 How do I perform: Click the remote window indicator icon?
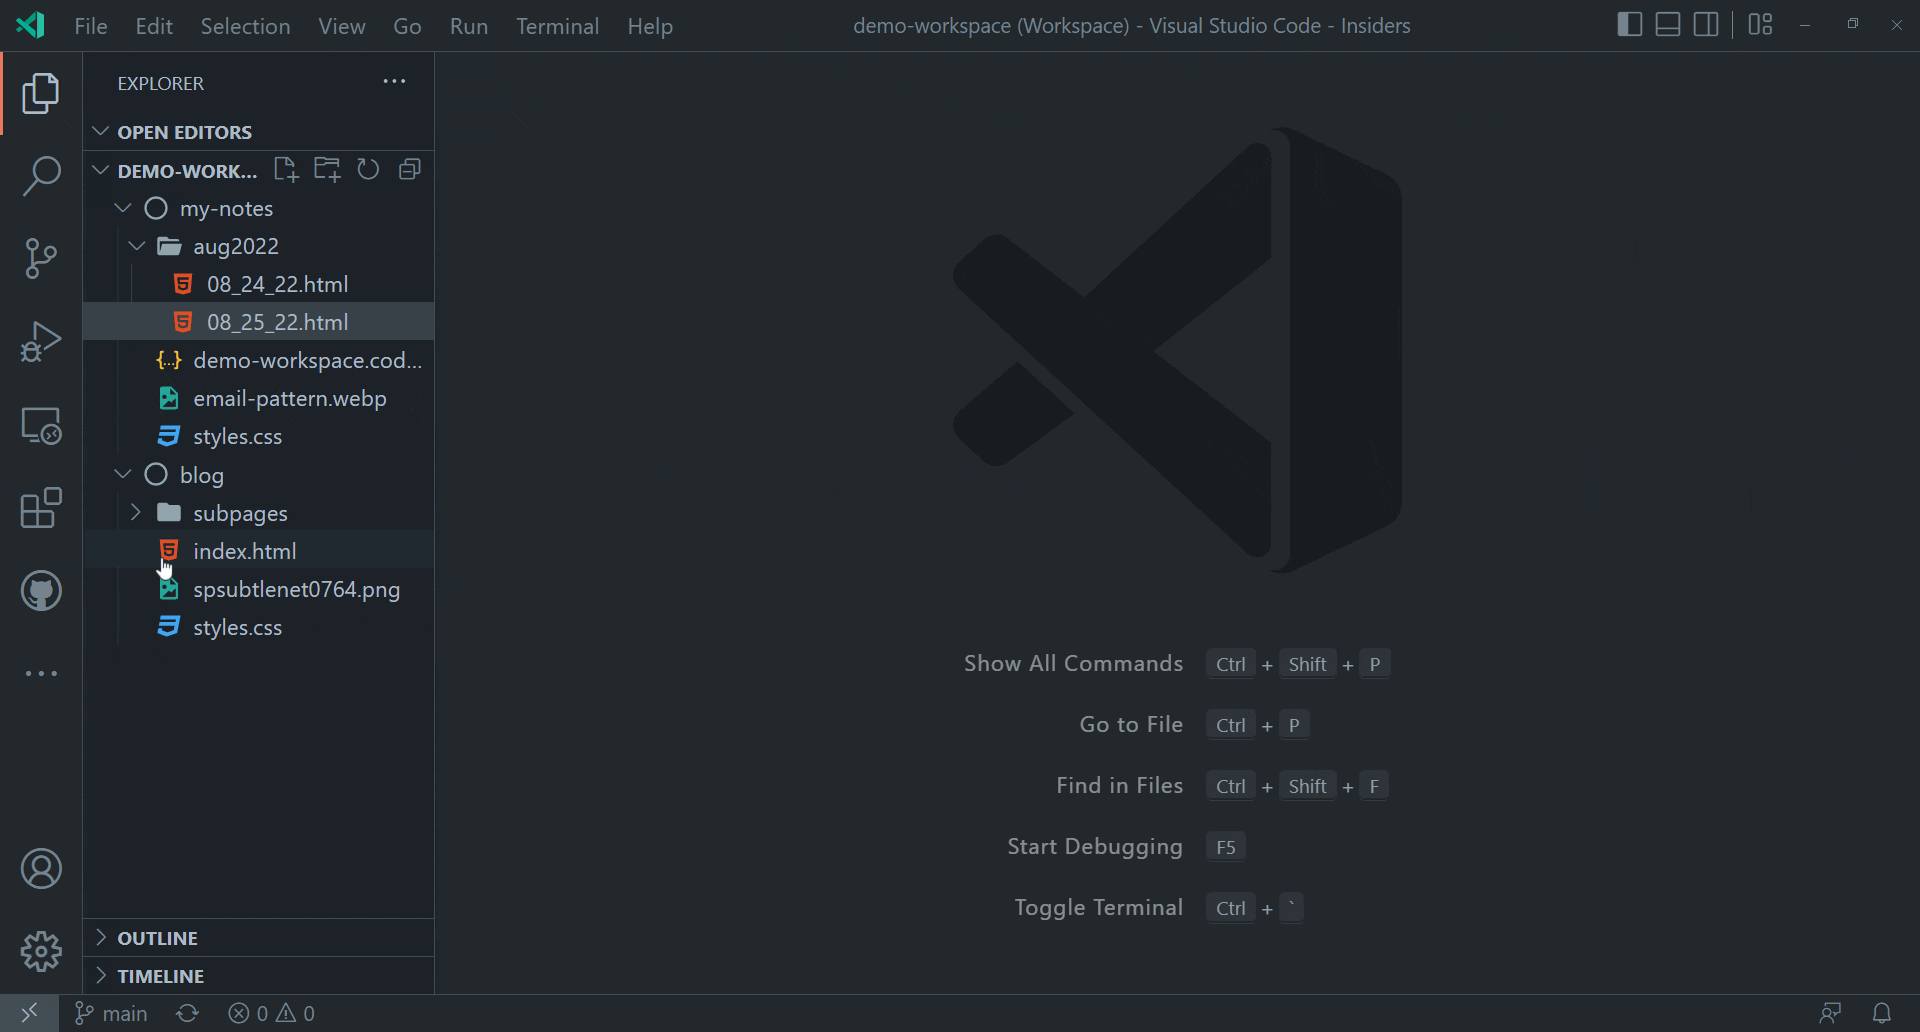[29, 1013]
